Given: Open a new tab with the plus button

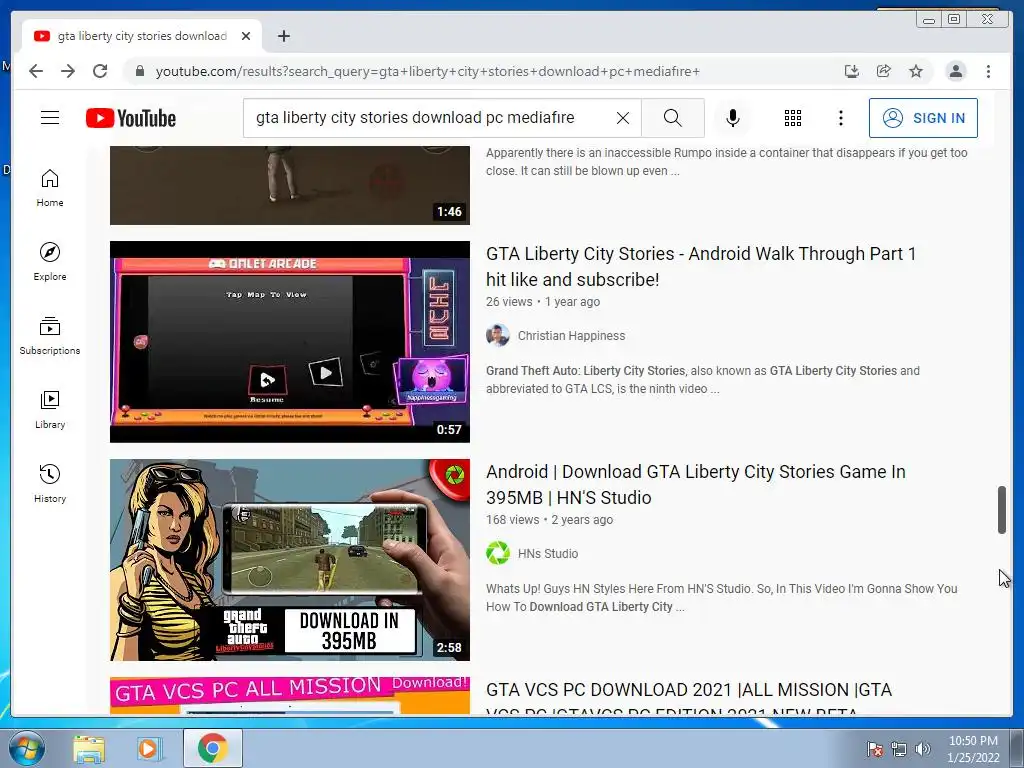Looking at the screenshot, I should coord(283,36).
